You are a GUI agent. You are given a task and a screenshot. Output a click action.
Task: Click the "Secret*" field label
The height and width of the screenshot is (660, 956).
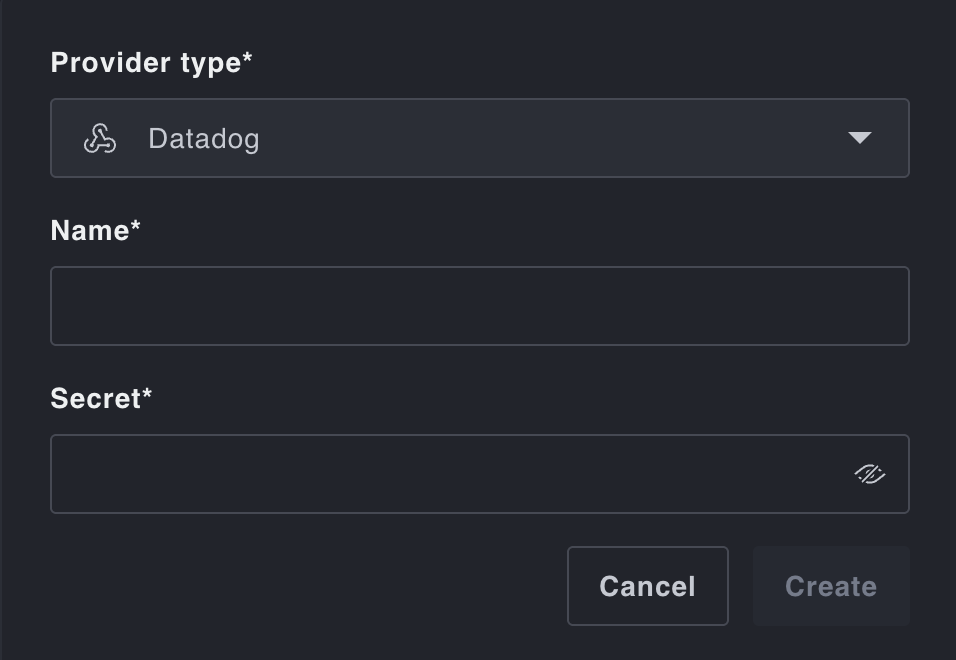pos(101,399)
